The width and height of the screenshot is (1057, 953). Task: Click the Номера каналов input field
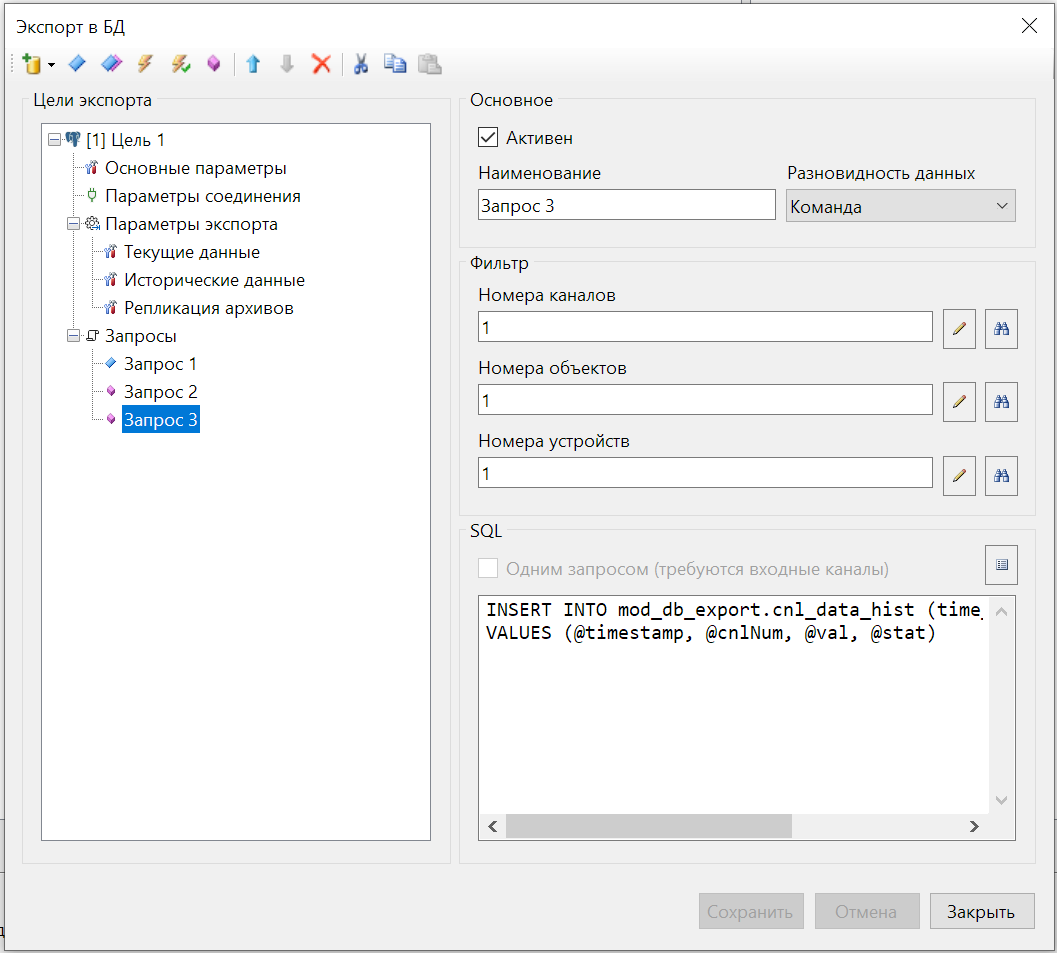coord(705,327)
